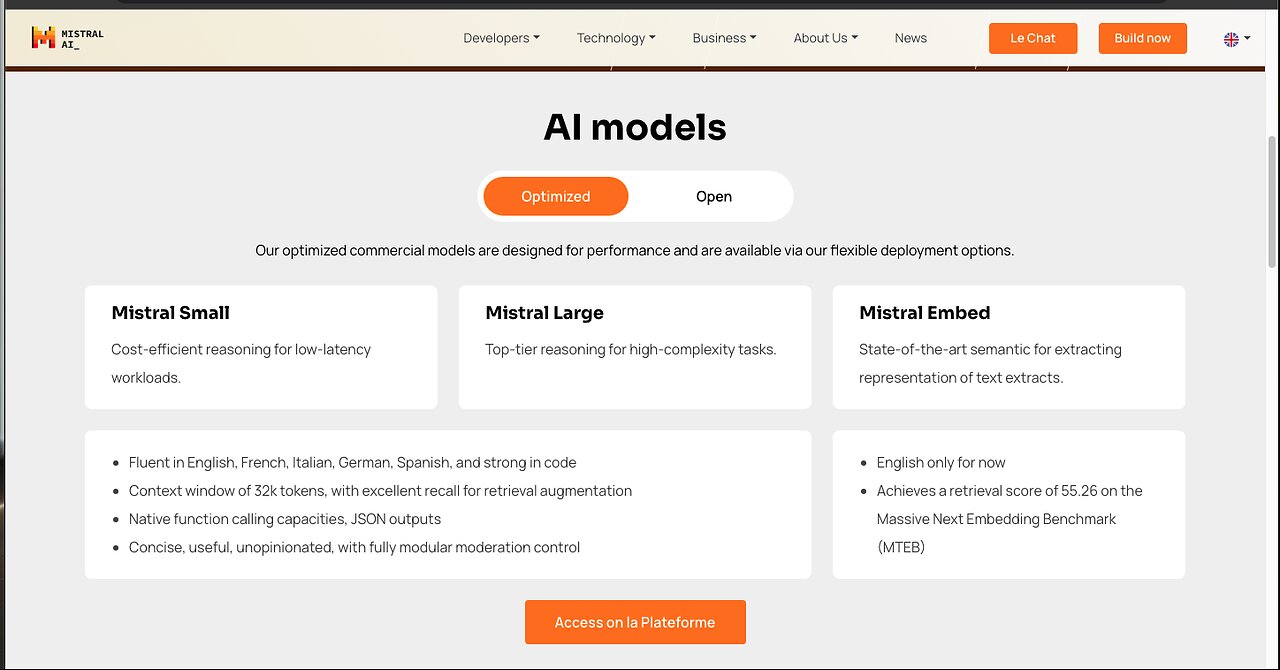Expand the Developers menu
This screenshot has height=670, width=1280.
501,38
